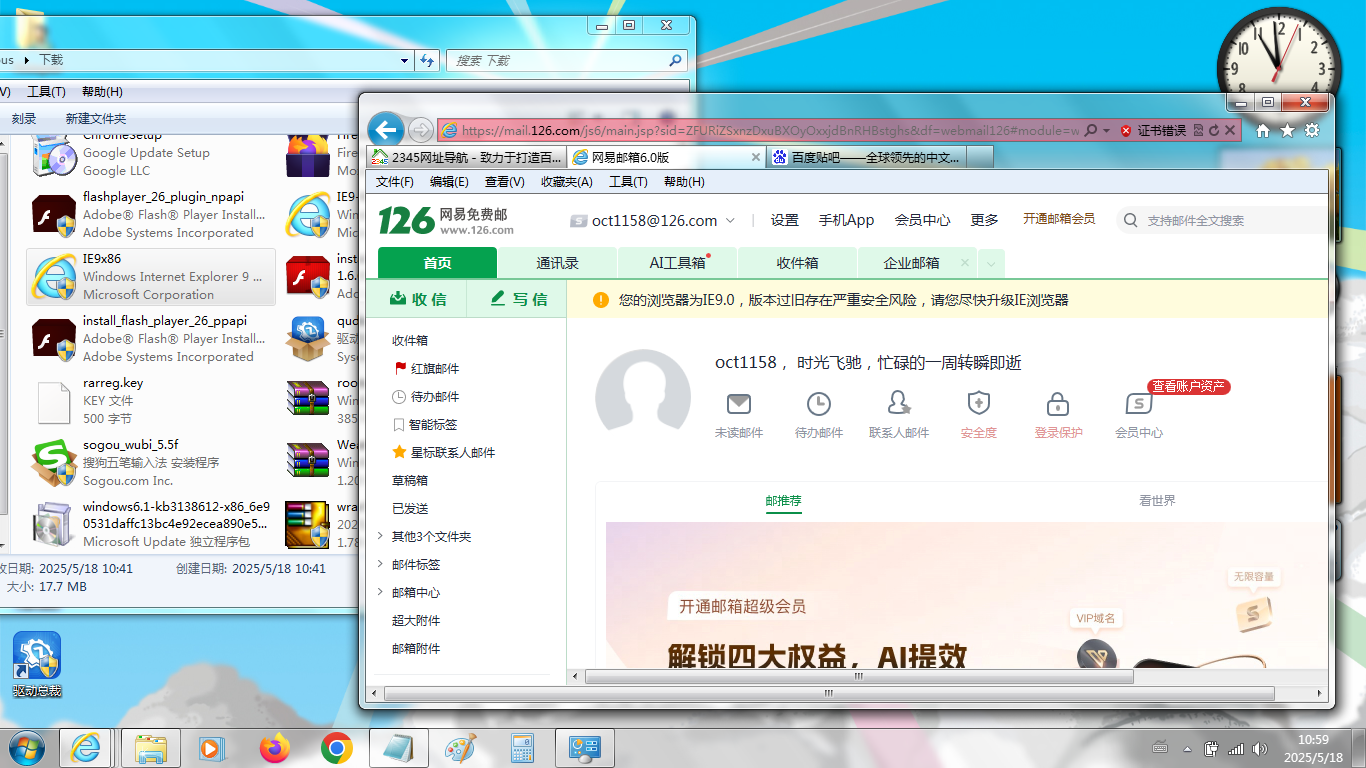Viewport: 1366px width, 768px height.
Task: Select the AI工具箱 mail tab
Action: (x=677, y=263)
